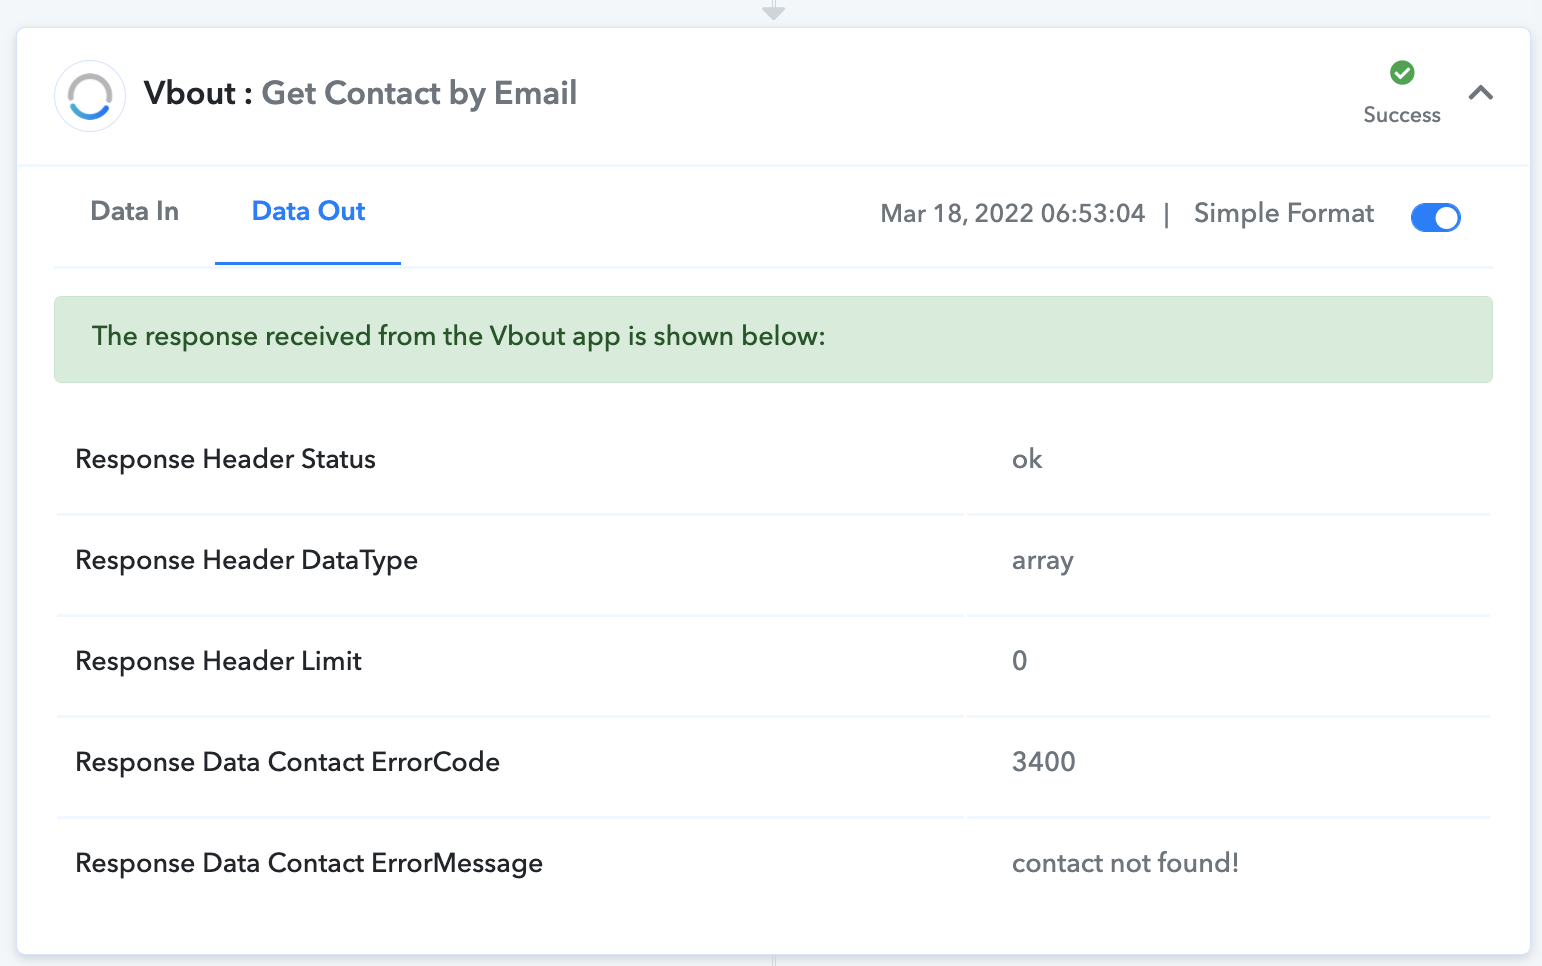Click the Vbout : Get Contact by Email title
Image resolution: width=1542 pixels, height=966 pixels.
[x=360, y=93]
